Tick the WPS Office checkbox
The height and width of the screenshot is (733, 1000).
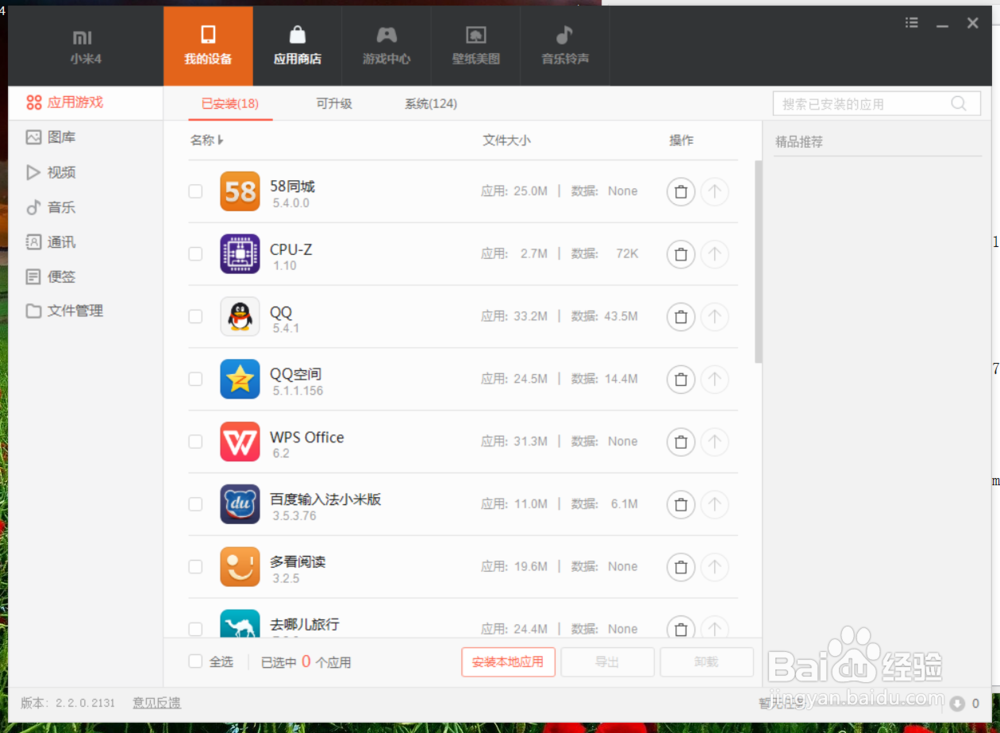pyautogui.click(x=196, y=441)
